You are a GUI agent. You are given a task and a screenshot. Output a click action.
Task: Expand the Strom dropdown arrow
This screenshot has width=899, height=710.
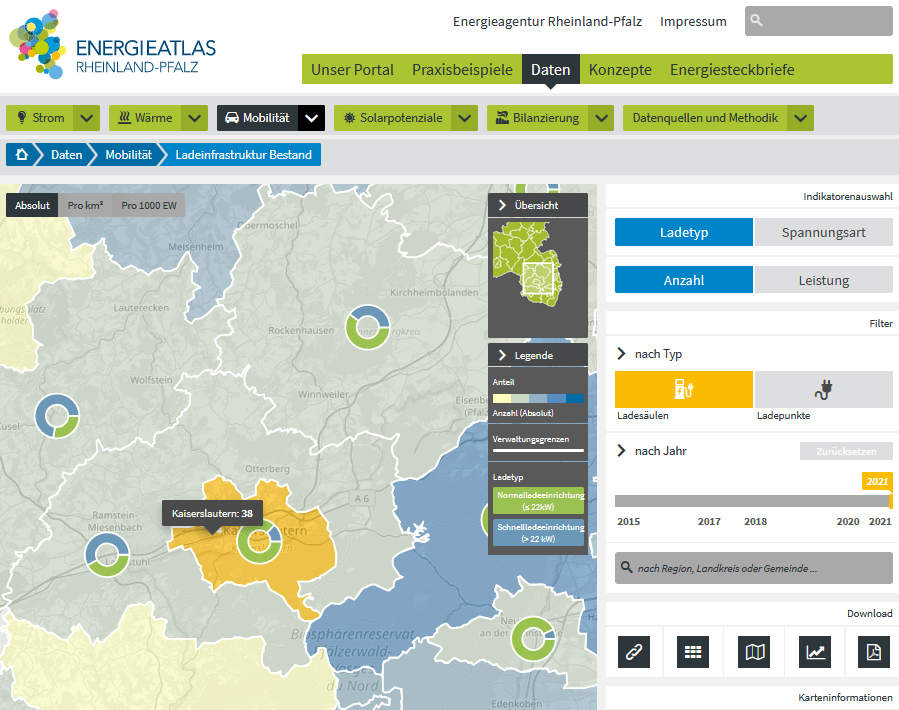(87, 118)
